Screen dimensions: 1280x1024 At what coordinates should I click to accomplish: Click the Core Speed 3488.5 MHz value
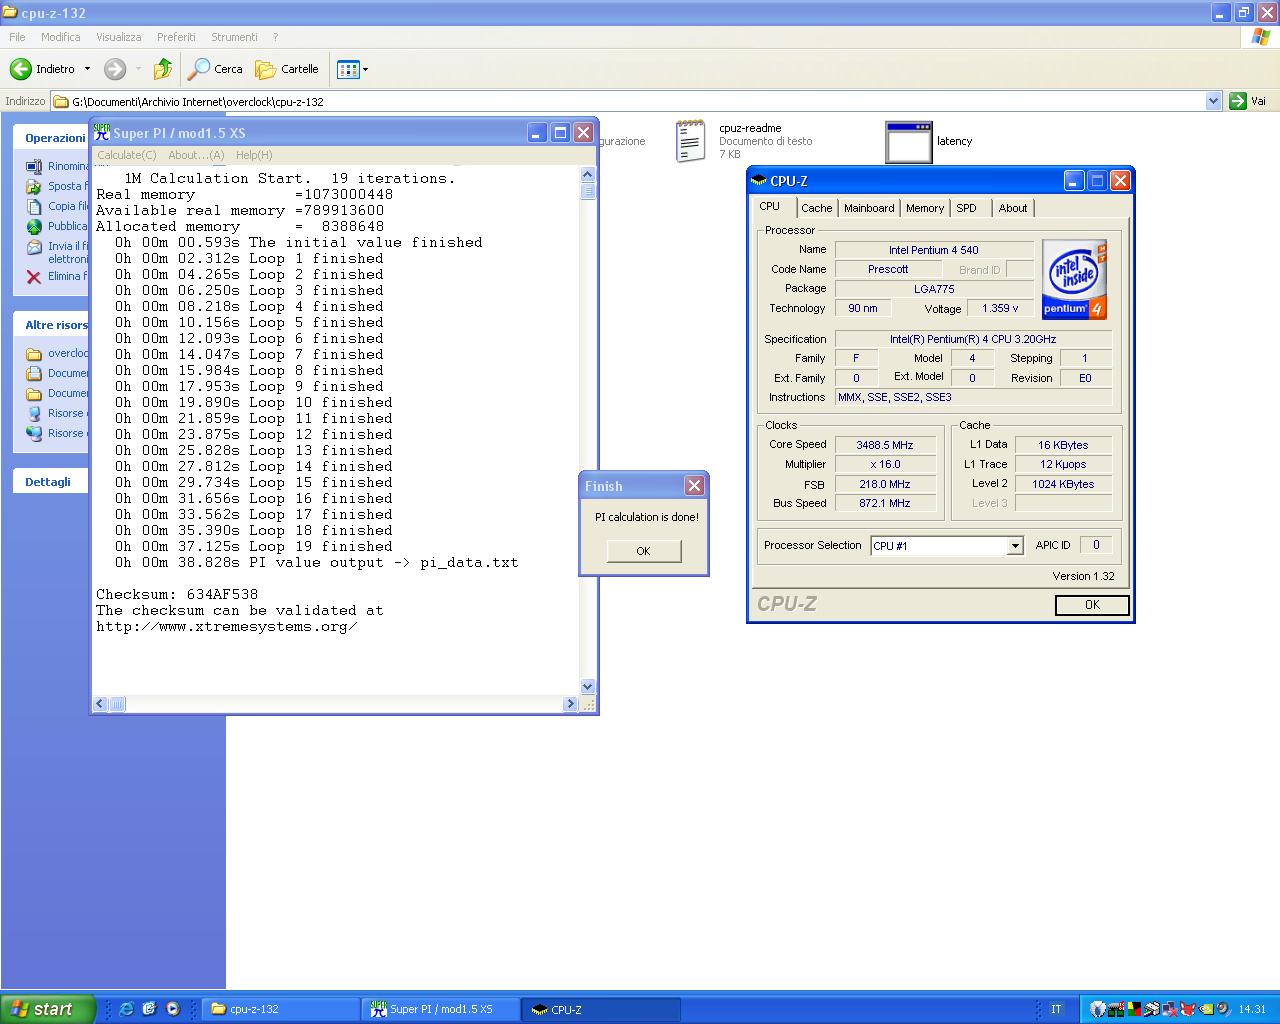(x=884, y=445)
